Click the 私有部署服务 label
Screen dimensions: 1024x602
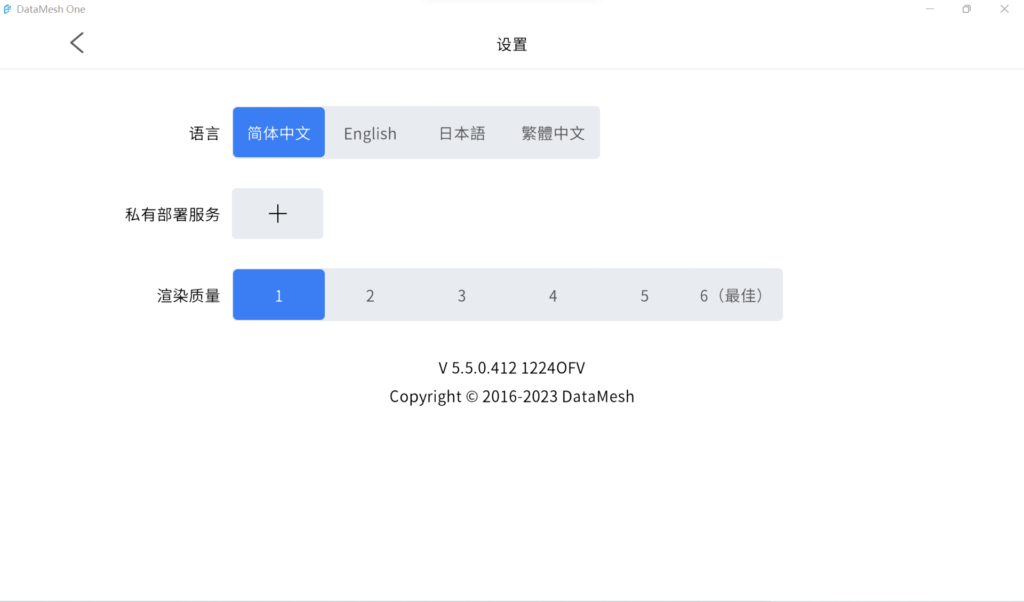coord(172,214)
